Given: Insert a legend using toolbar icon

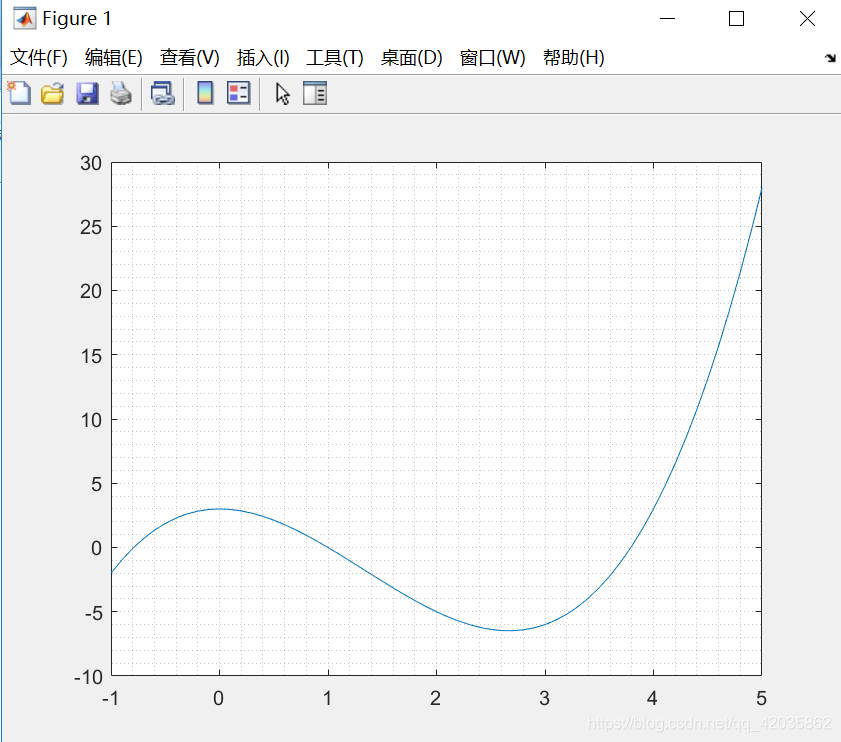Looking at the screenshot, I should point(238,93).
